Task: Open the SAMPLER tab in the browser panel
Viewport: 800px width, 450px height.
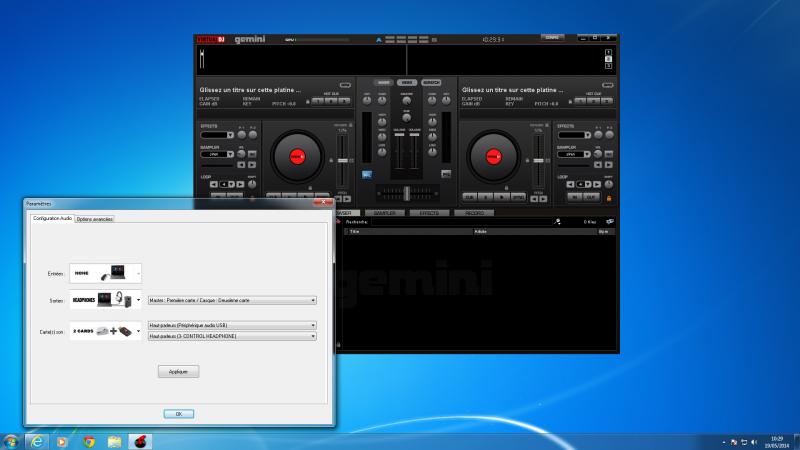Action: coord(386,213)
